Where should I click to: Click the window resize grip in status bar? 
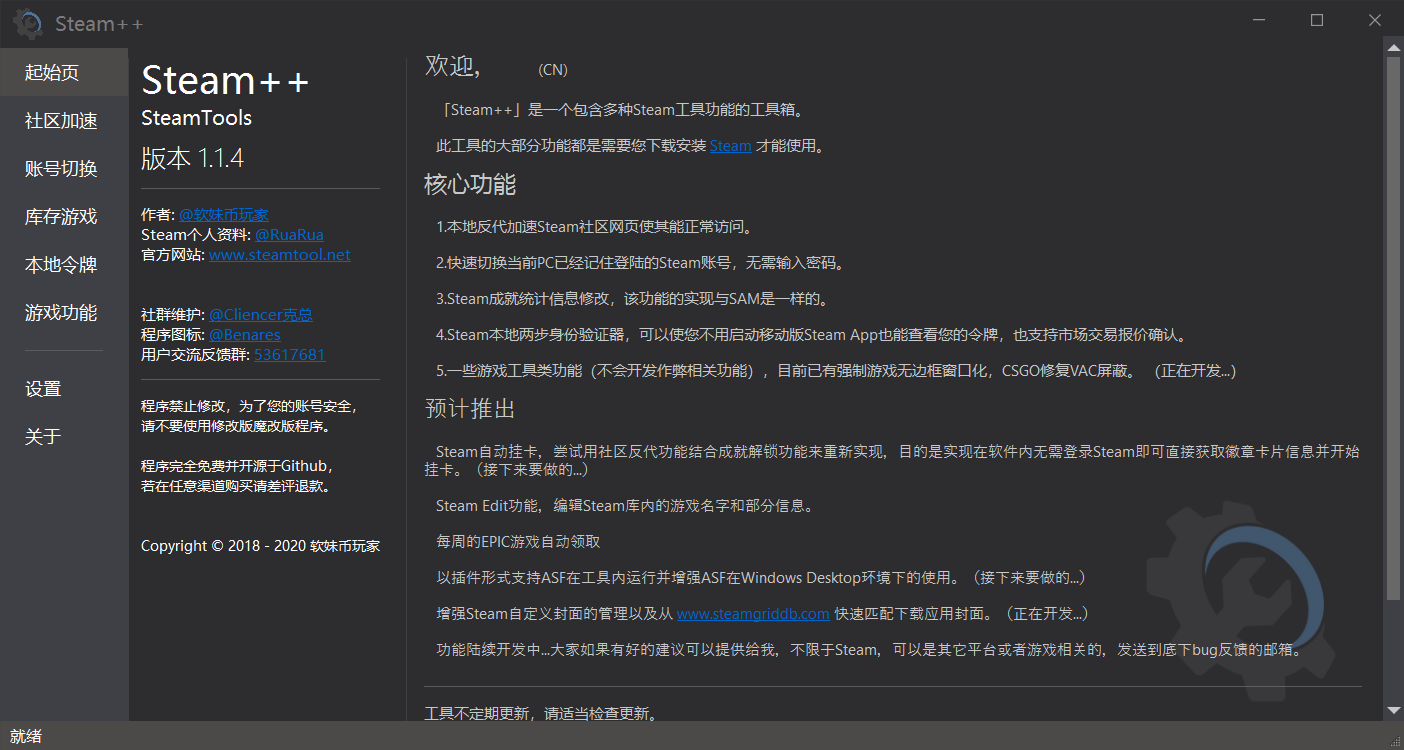coord(1394,740)
